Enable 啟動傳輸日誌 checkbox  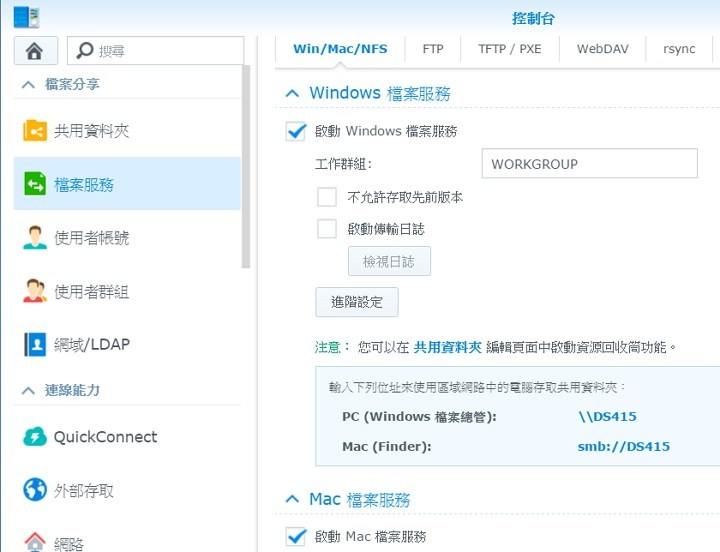[327, 229]
